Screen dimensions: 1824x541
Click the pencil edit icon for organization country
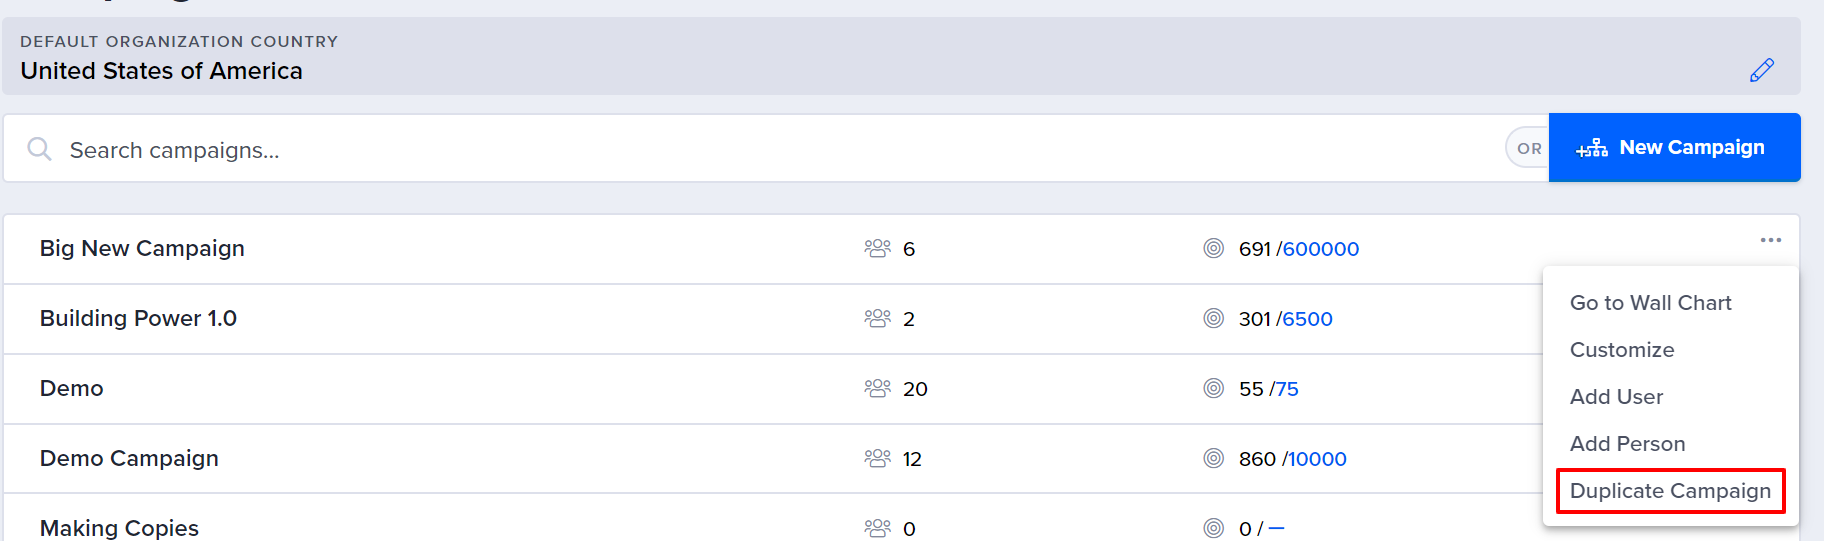1762,70
